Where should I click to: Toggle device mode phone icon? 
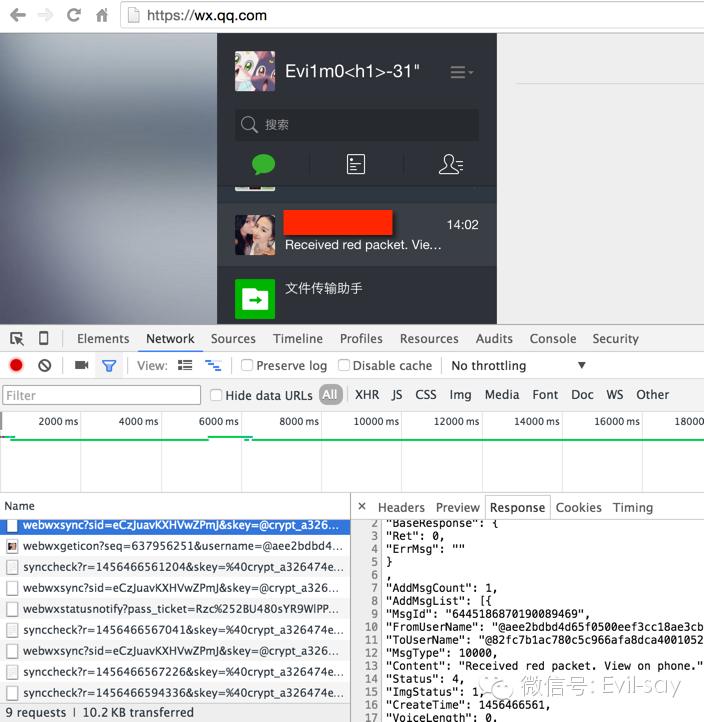coord(44,338)
